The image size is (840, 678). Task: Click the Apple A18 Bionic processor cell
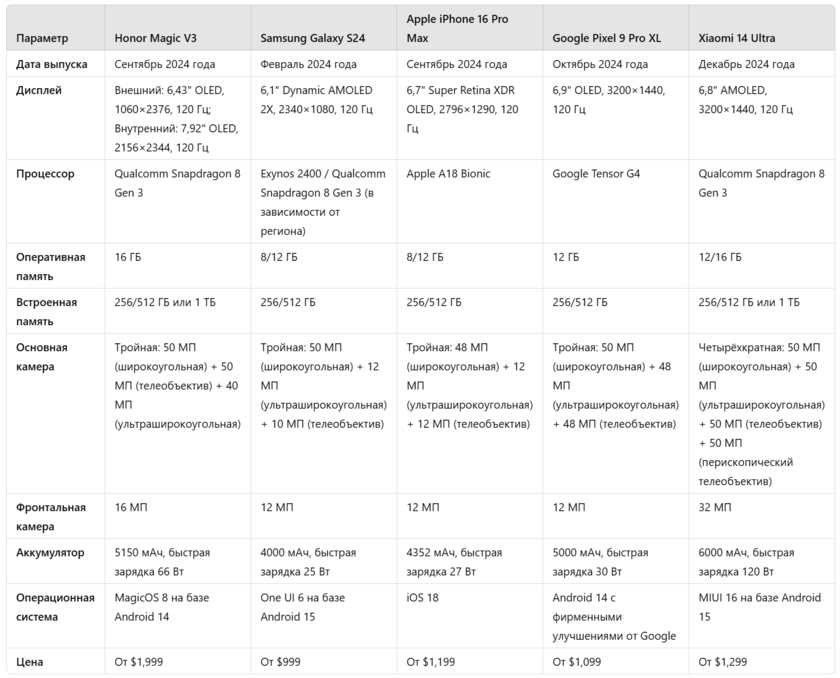[x=449, y=174]
